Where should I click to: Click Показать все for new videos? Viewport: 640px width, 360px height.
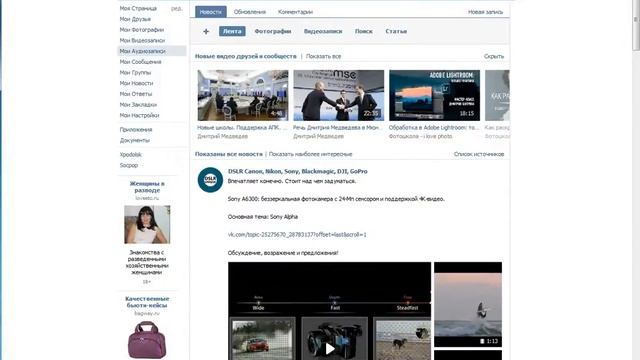pos(323,56)
